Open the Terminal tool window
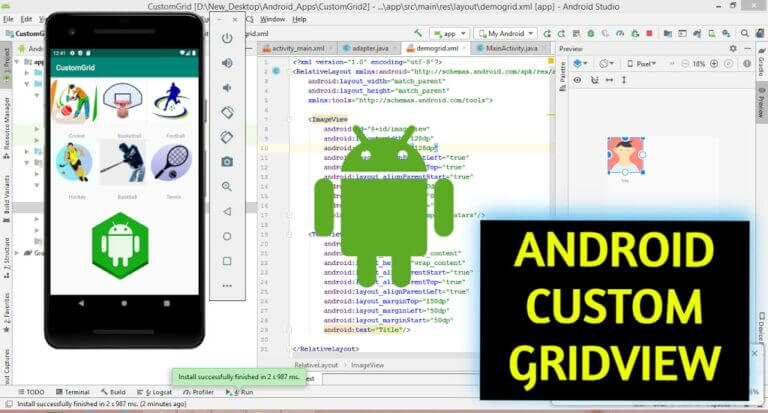 (x=72, y=392)
